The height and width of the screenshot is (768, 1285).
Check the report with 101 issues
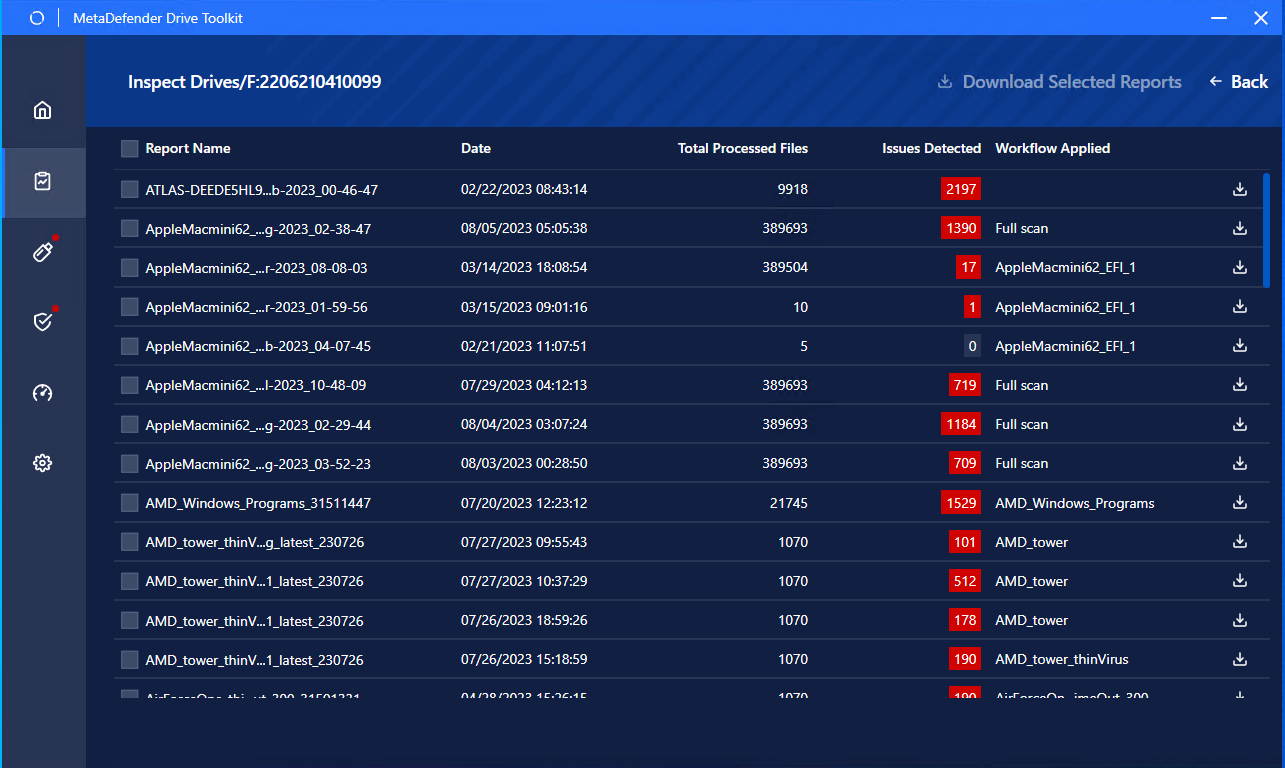129,542
